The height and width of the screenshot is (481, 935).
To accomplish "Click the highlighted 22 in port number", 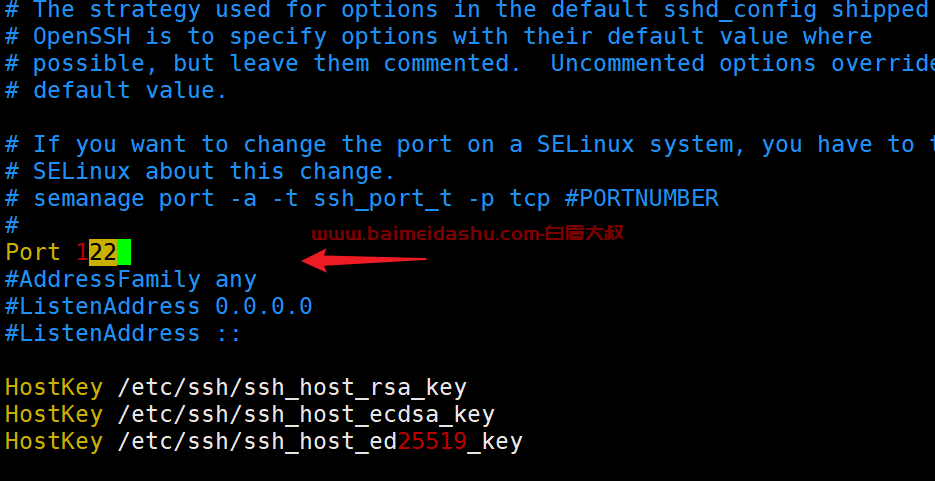I will [103, 252].
